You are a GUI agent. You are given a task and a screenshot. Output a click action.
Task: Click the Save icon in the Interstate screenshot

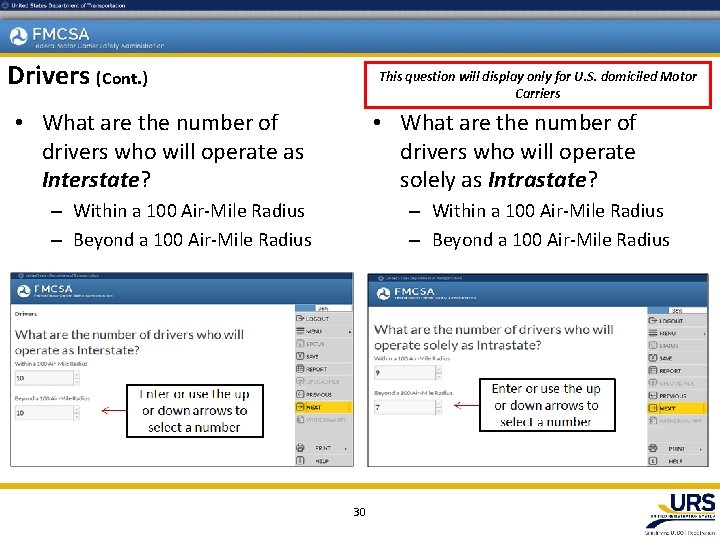(300, 356)
